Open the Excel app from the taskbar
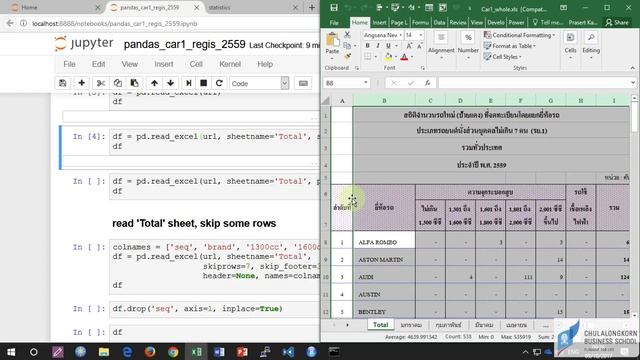Image resolution: width=640 pixels, height=360 pixels. tap(196, 351)
